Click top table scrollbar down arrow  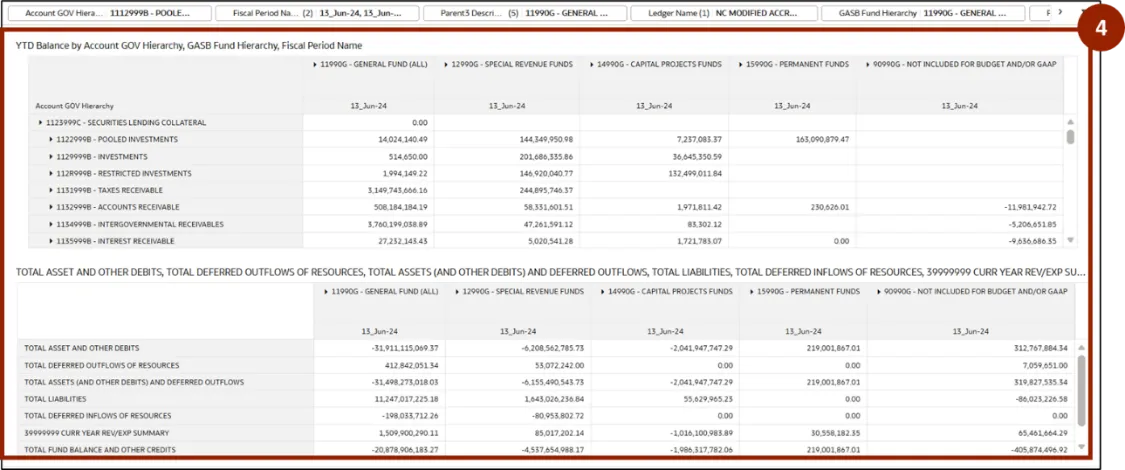pyautogui.click(x=1071, y=240)
